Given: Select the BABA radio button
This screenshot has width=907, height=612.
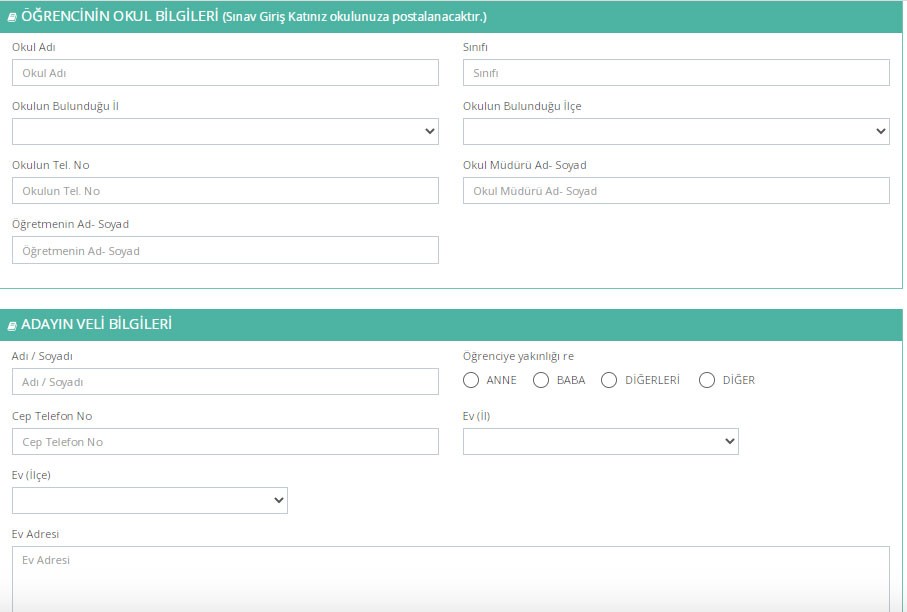Looking at the screenshot, I should (541, 380).
